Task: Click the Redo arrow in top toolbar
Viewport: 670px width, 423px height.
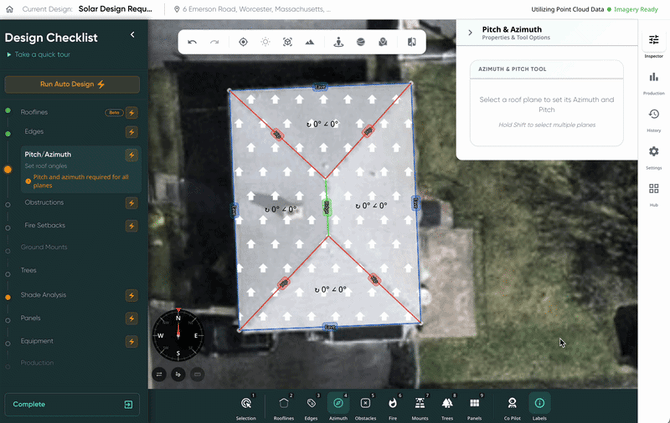Action: tap(215, 42)
